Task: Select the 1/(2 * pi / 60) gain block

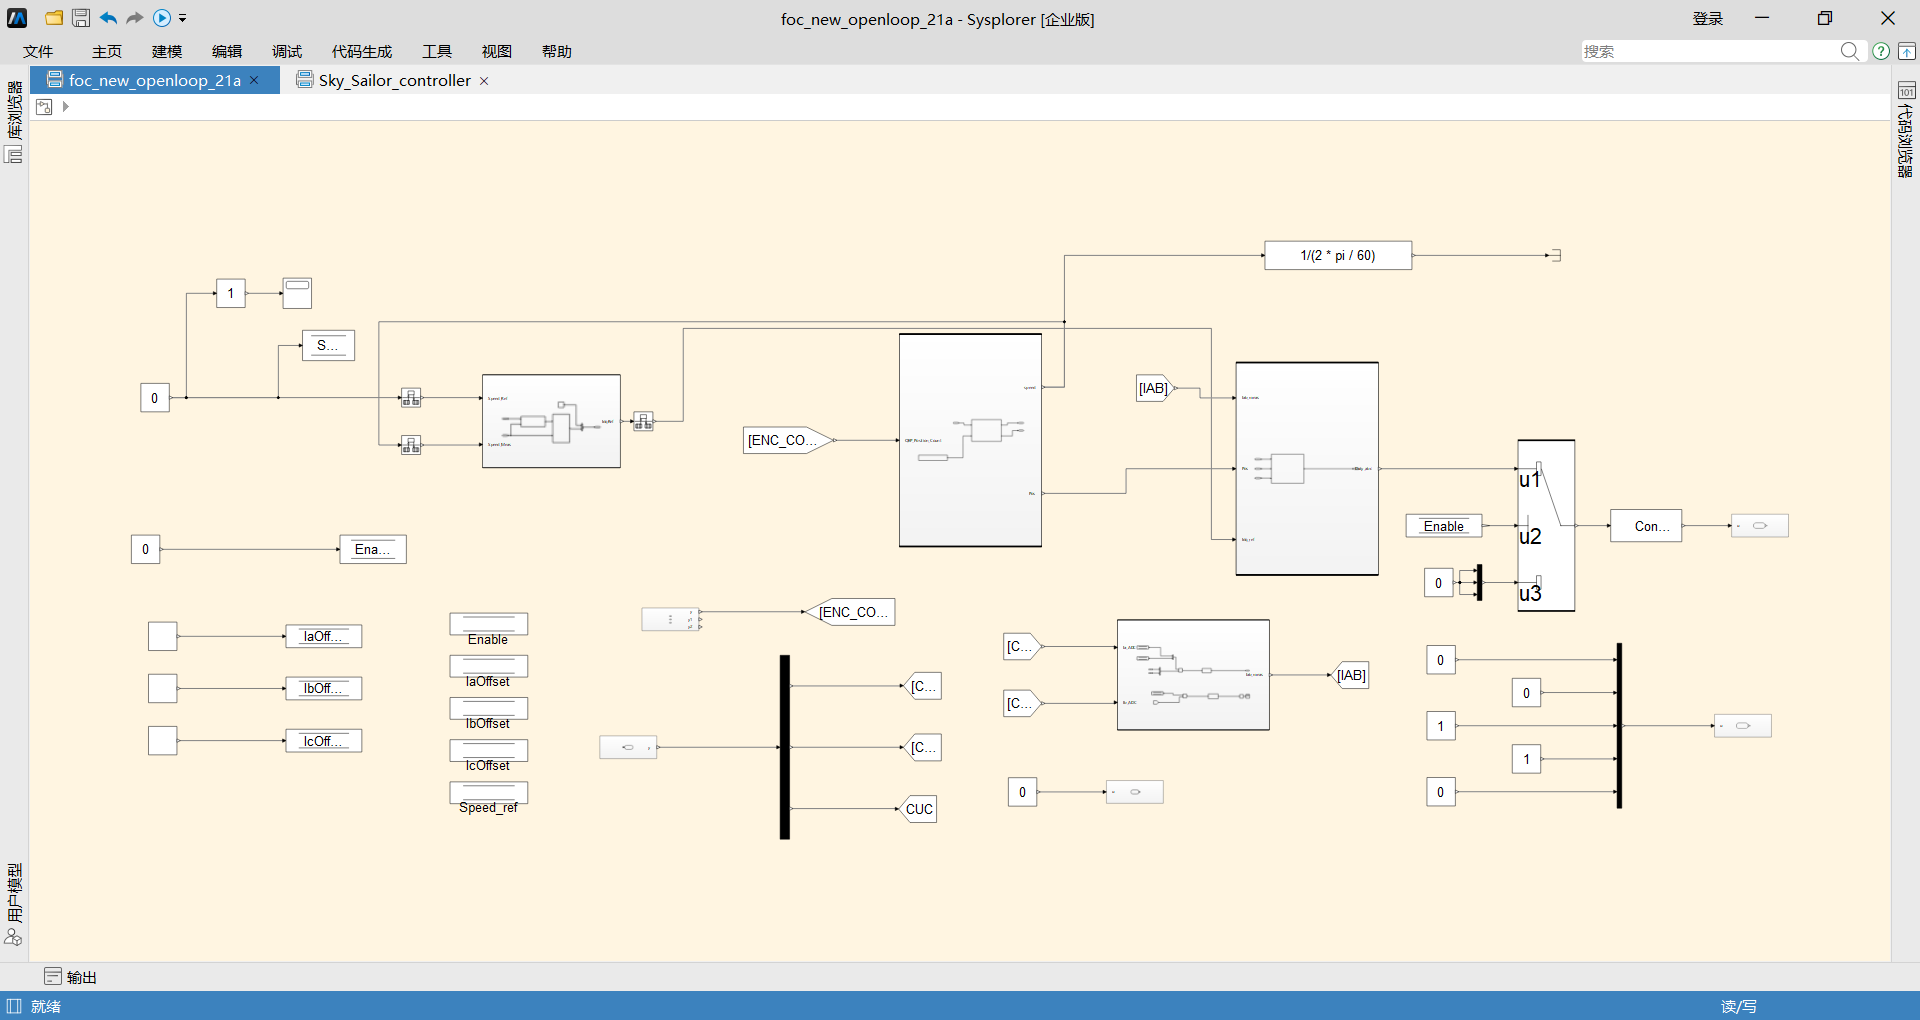Action: 1337,255
